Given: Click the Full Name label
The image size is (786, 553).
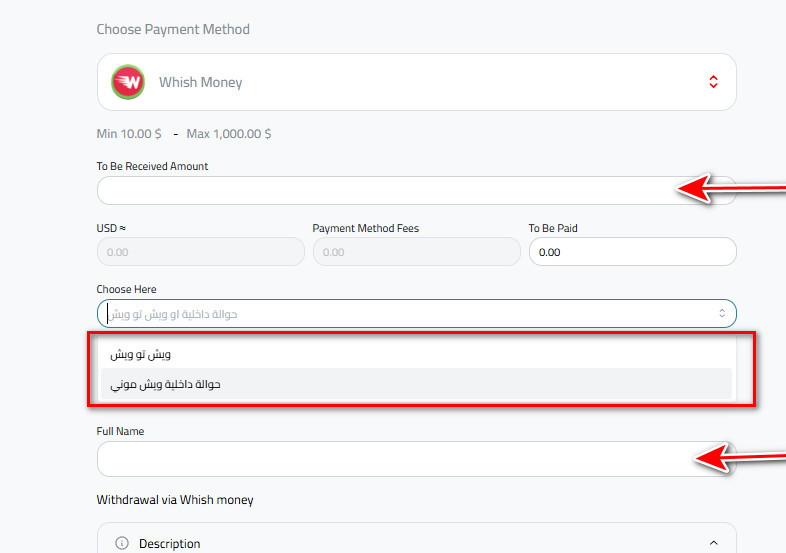Looking at the screenshot, I should [x=120, y=431].
